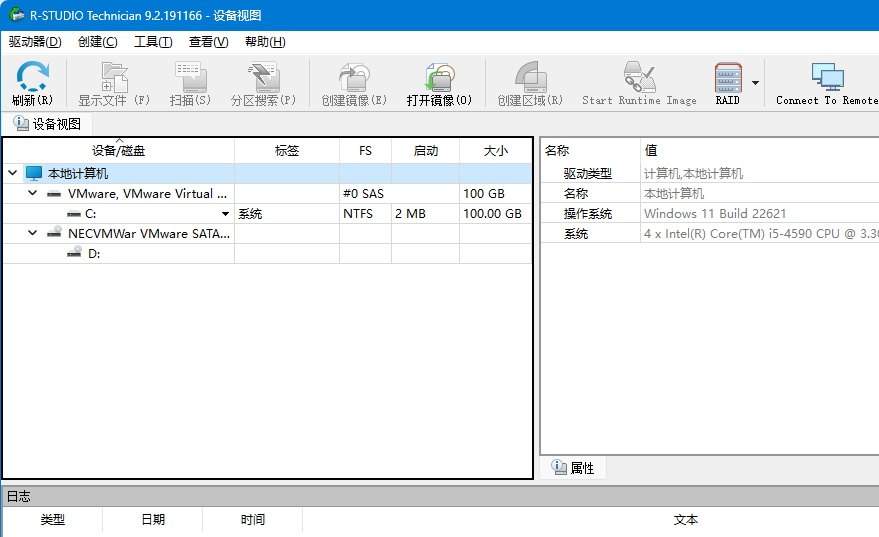Click the log 类型 column header
The height and width of the screenshot is (537, 879).
tap(53, 520)
